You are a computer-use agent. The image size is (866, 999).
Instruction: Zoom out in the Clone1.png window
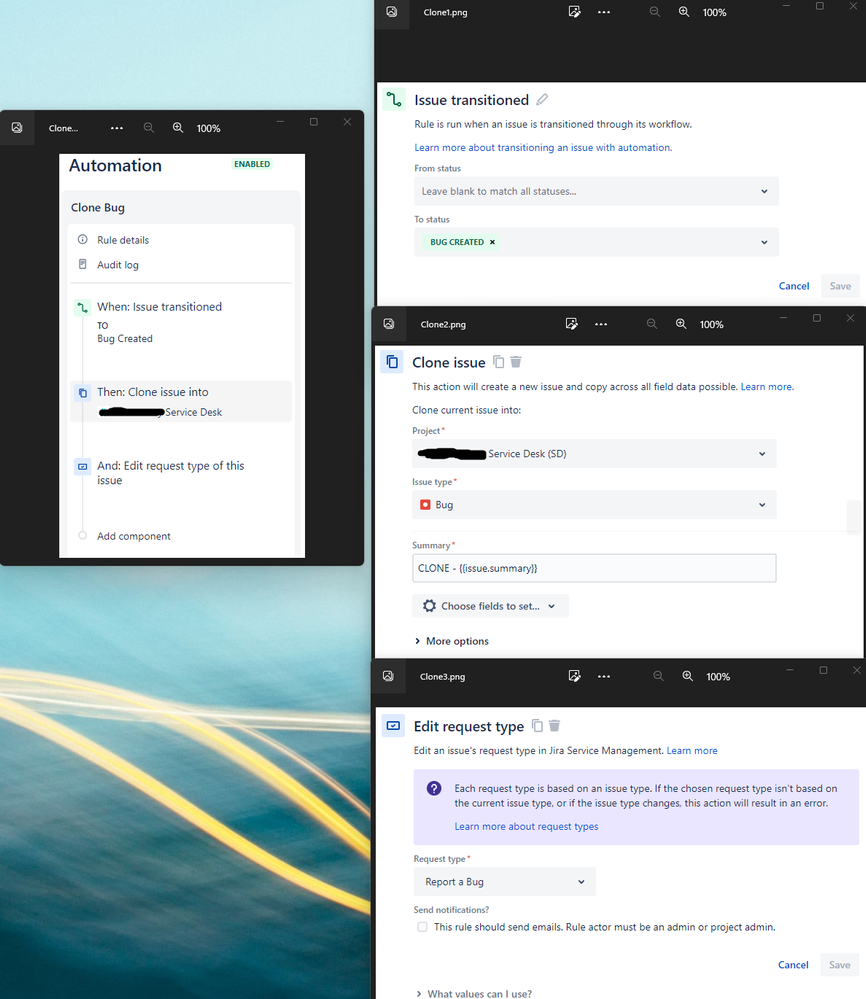click(x=654, y=12)
